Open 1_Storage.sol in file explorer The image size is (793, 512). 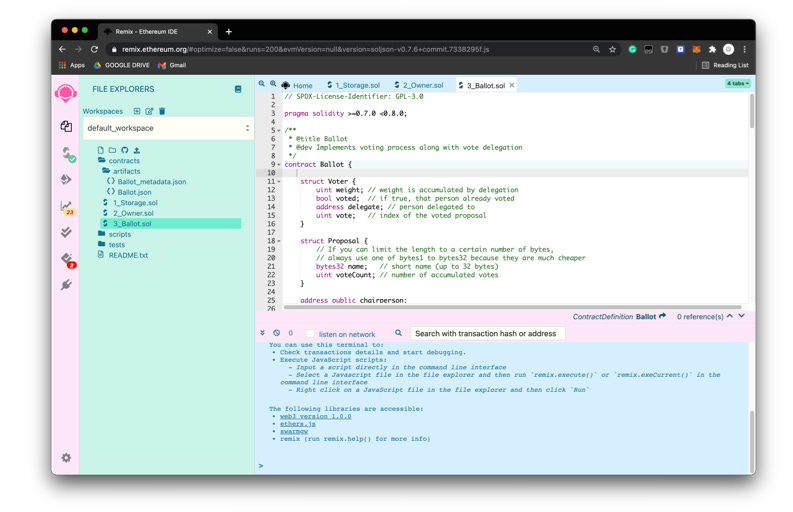130,203
